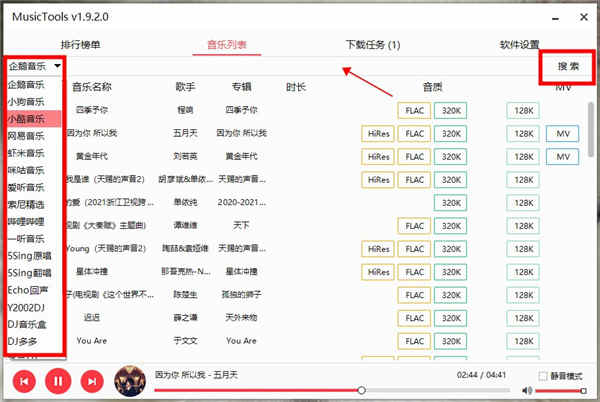Image resolution: width=600 pixels, height=402 pixels.
Task: Click HiRes for 黄金年代
Action: tap(378, 157)
